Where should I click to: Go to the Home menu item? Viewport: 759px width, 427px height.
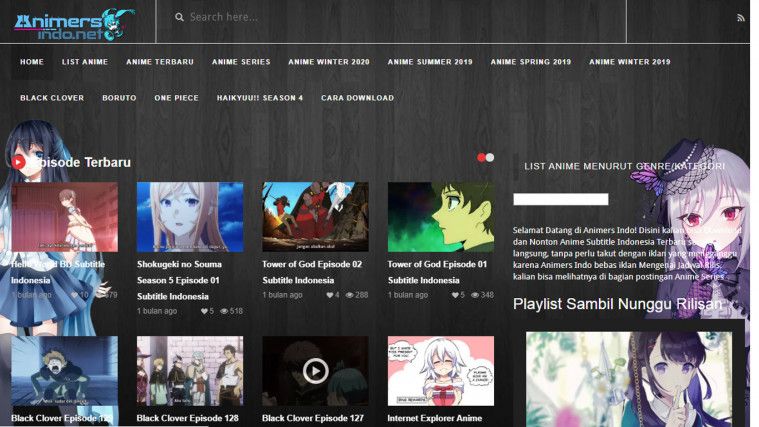pyautogui.click(x=32, y=62)
